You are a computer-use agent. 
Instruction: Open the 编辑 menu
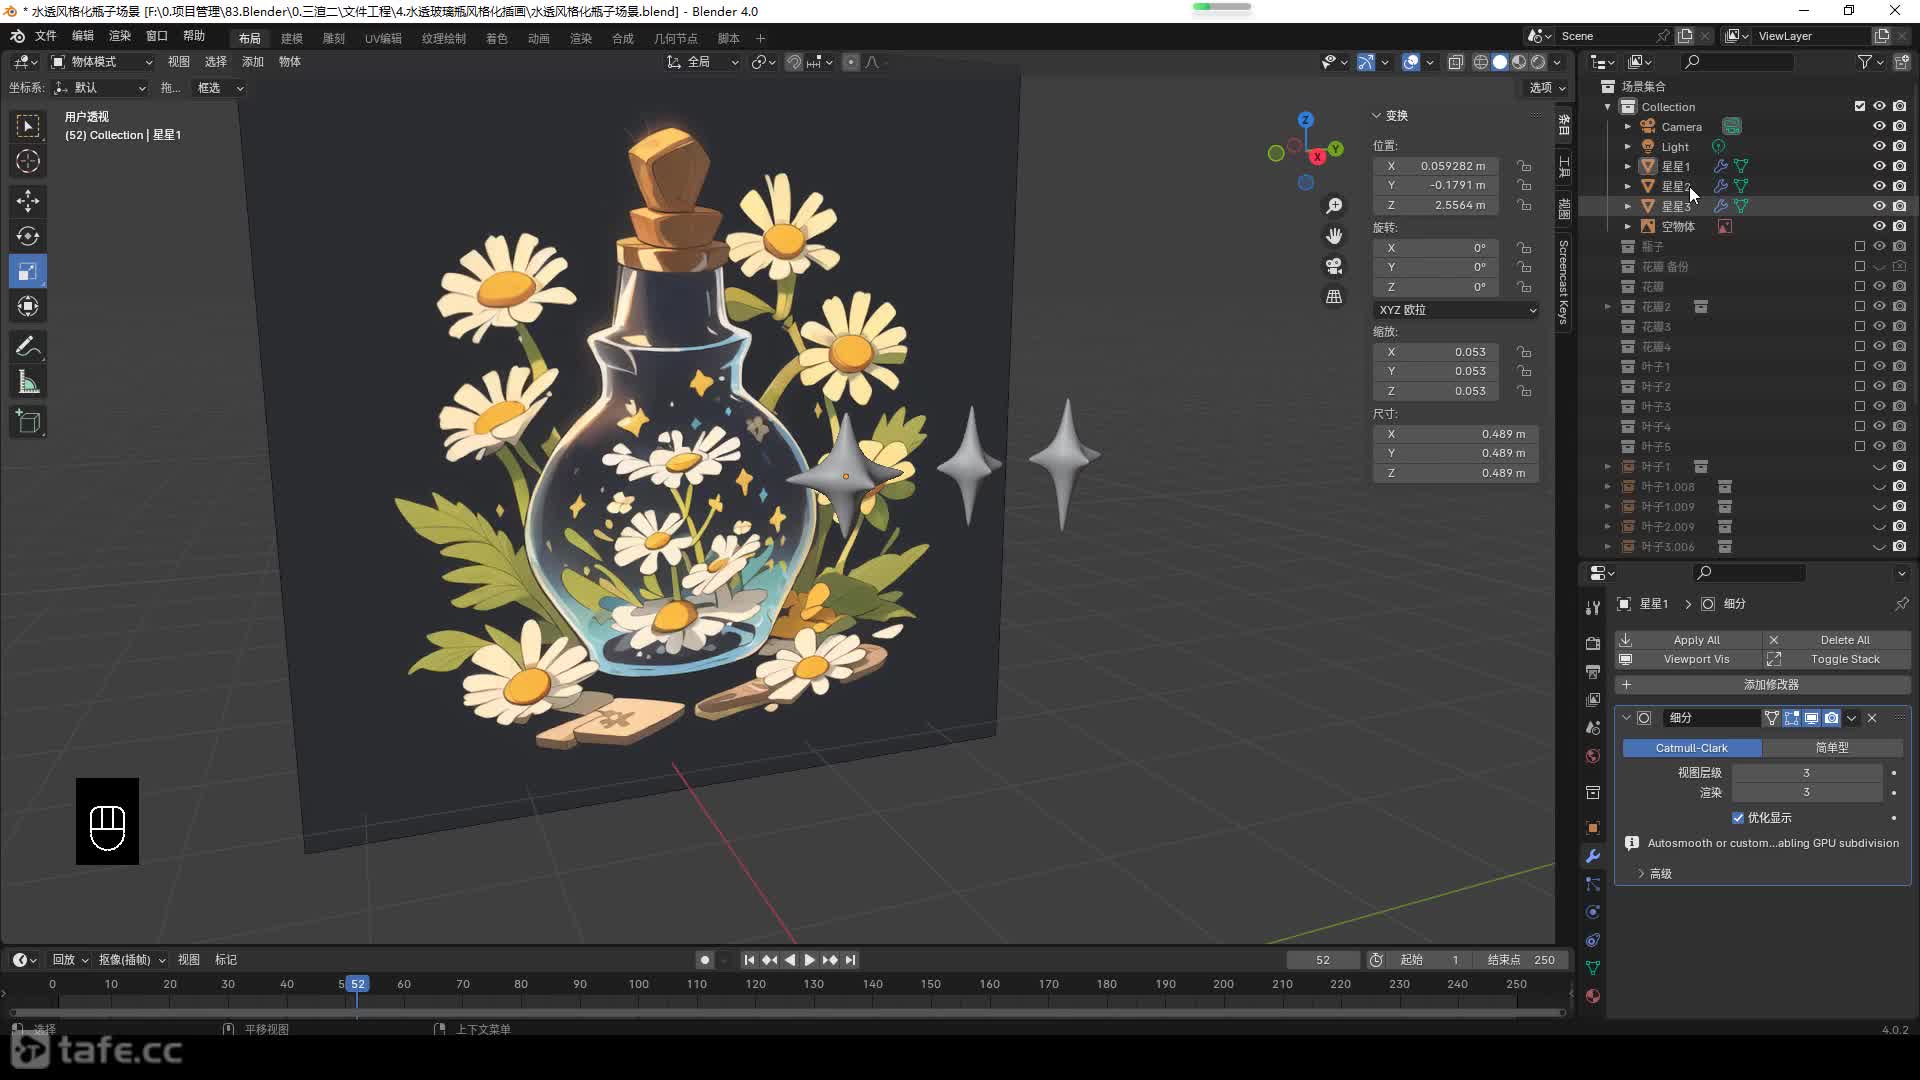tap(83, 36)
